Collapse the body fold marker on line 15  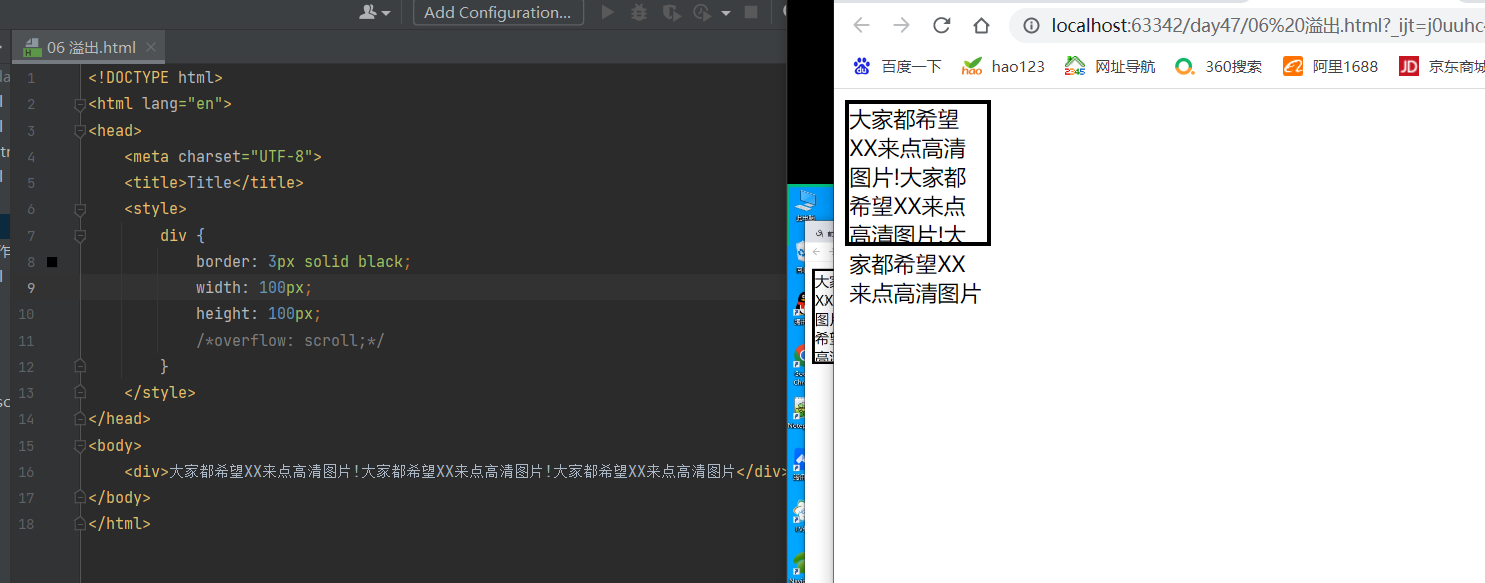click(x=80, y=445)
